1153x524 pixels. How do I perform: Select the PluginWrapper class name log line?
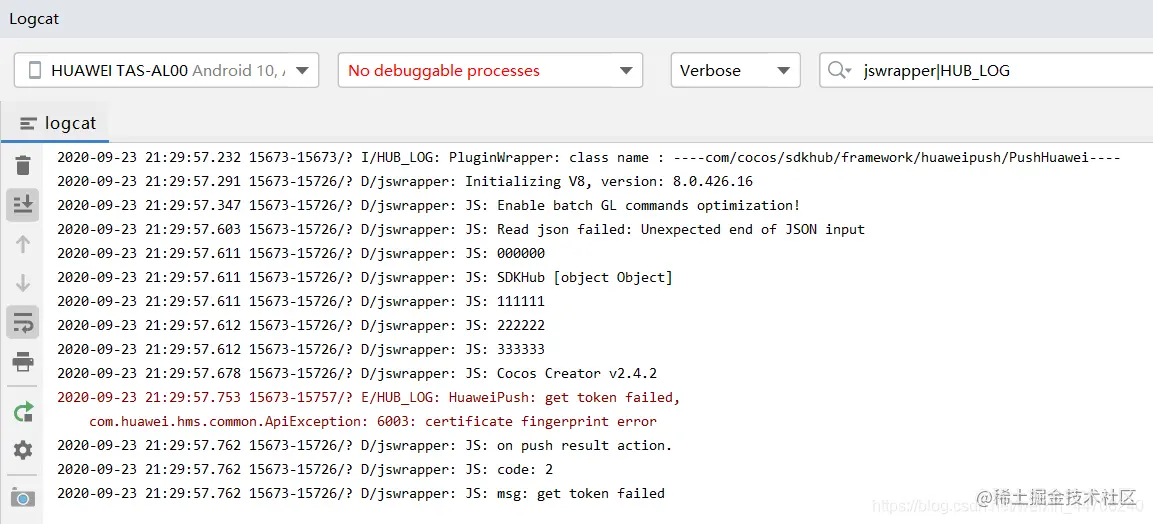pos(588,157)
